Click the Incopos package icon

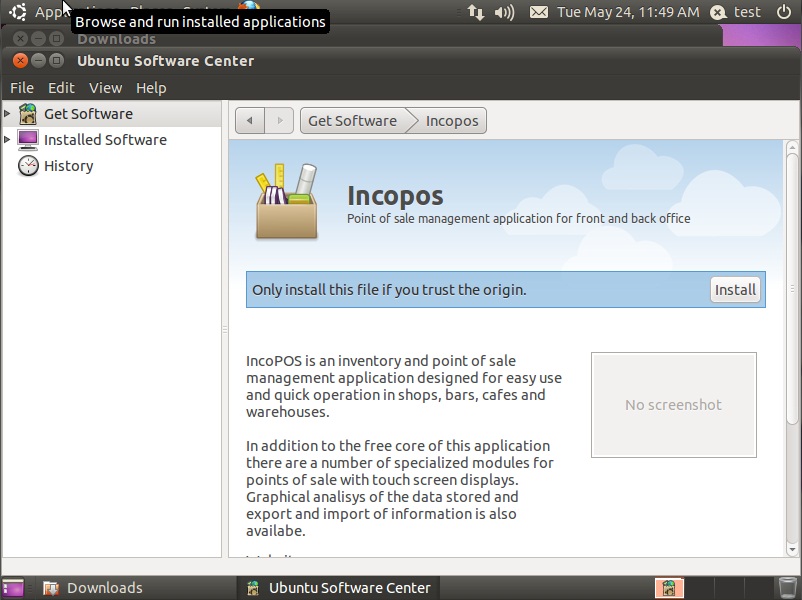(x=287, y=203)
